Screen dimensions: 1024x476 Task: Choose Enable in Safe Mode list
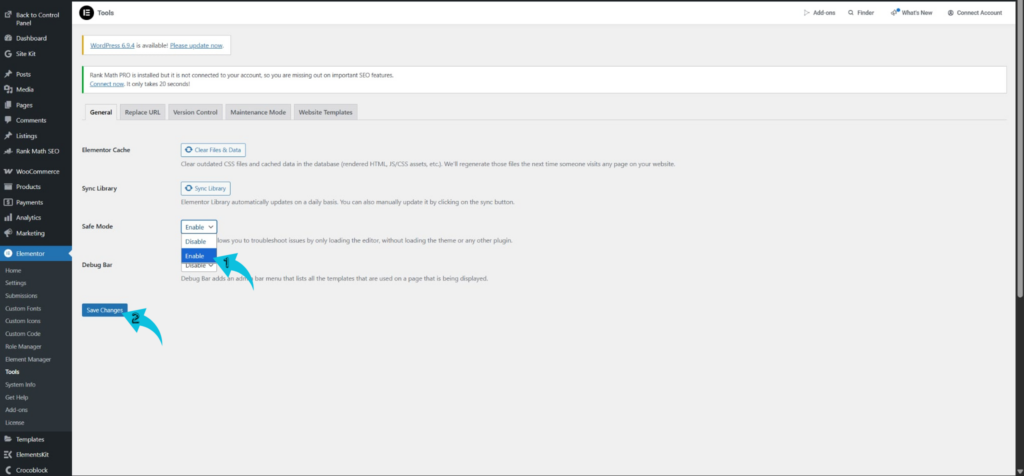pos(199,256)
